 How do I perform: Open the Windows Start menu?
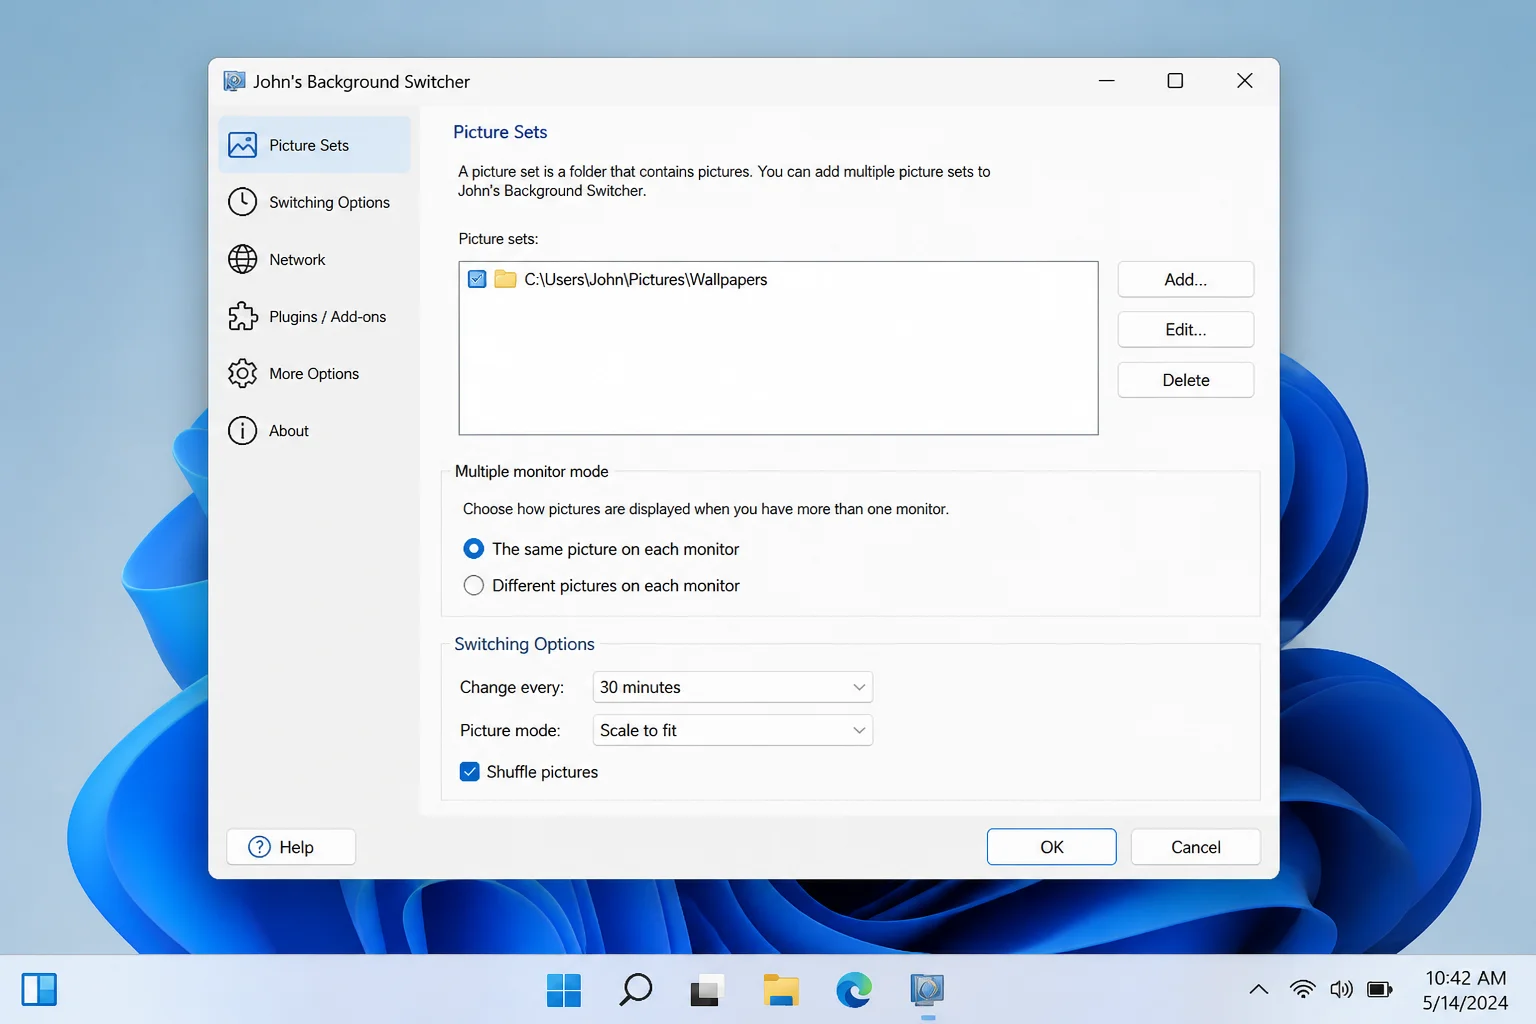click(x=564, y=990)
